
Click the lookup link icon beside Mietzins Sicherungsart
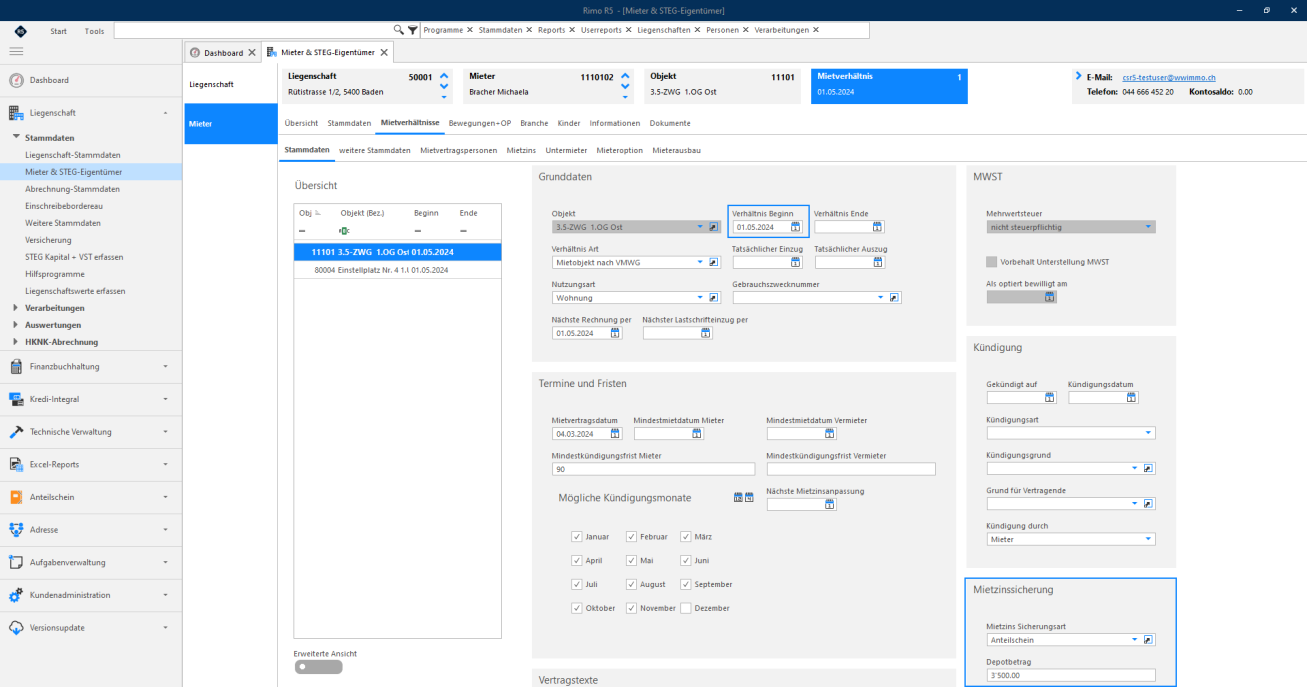[1149, 639]
